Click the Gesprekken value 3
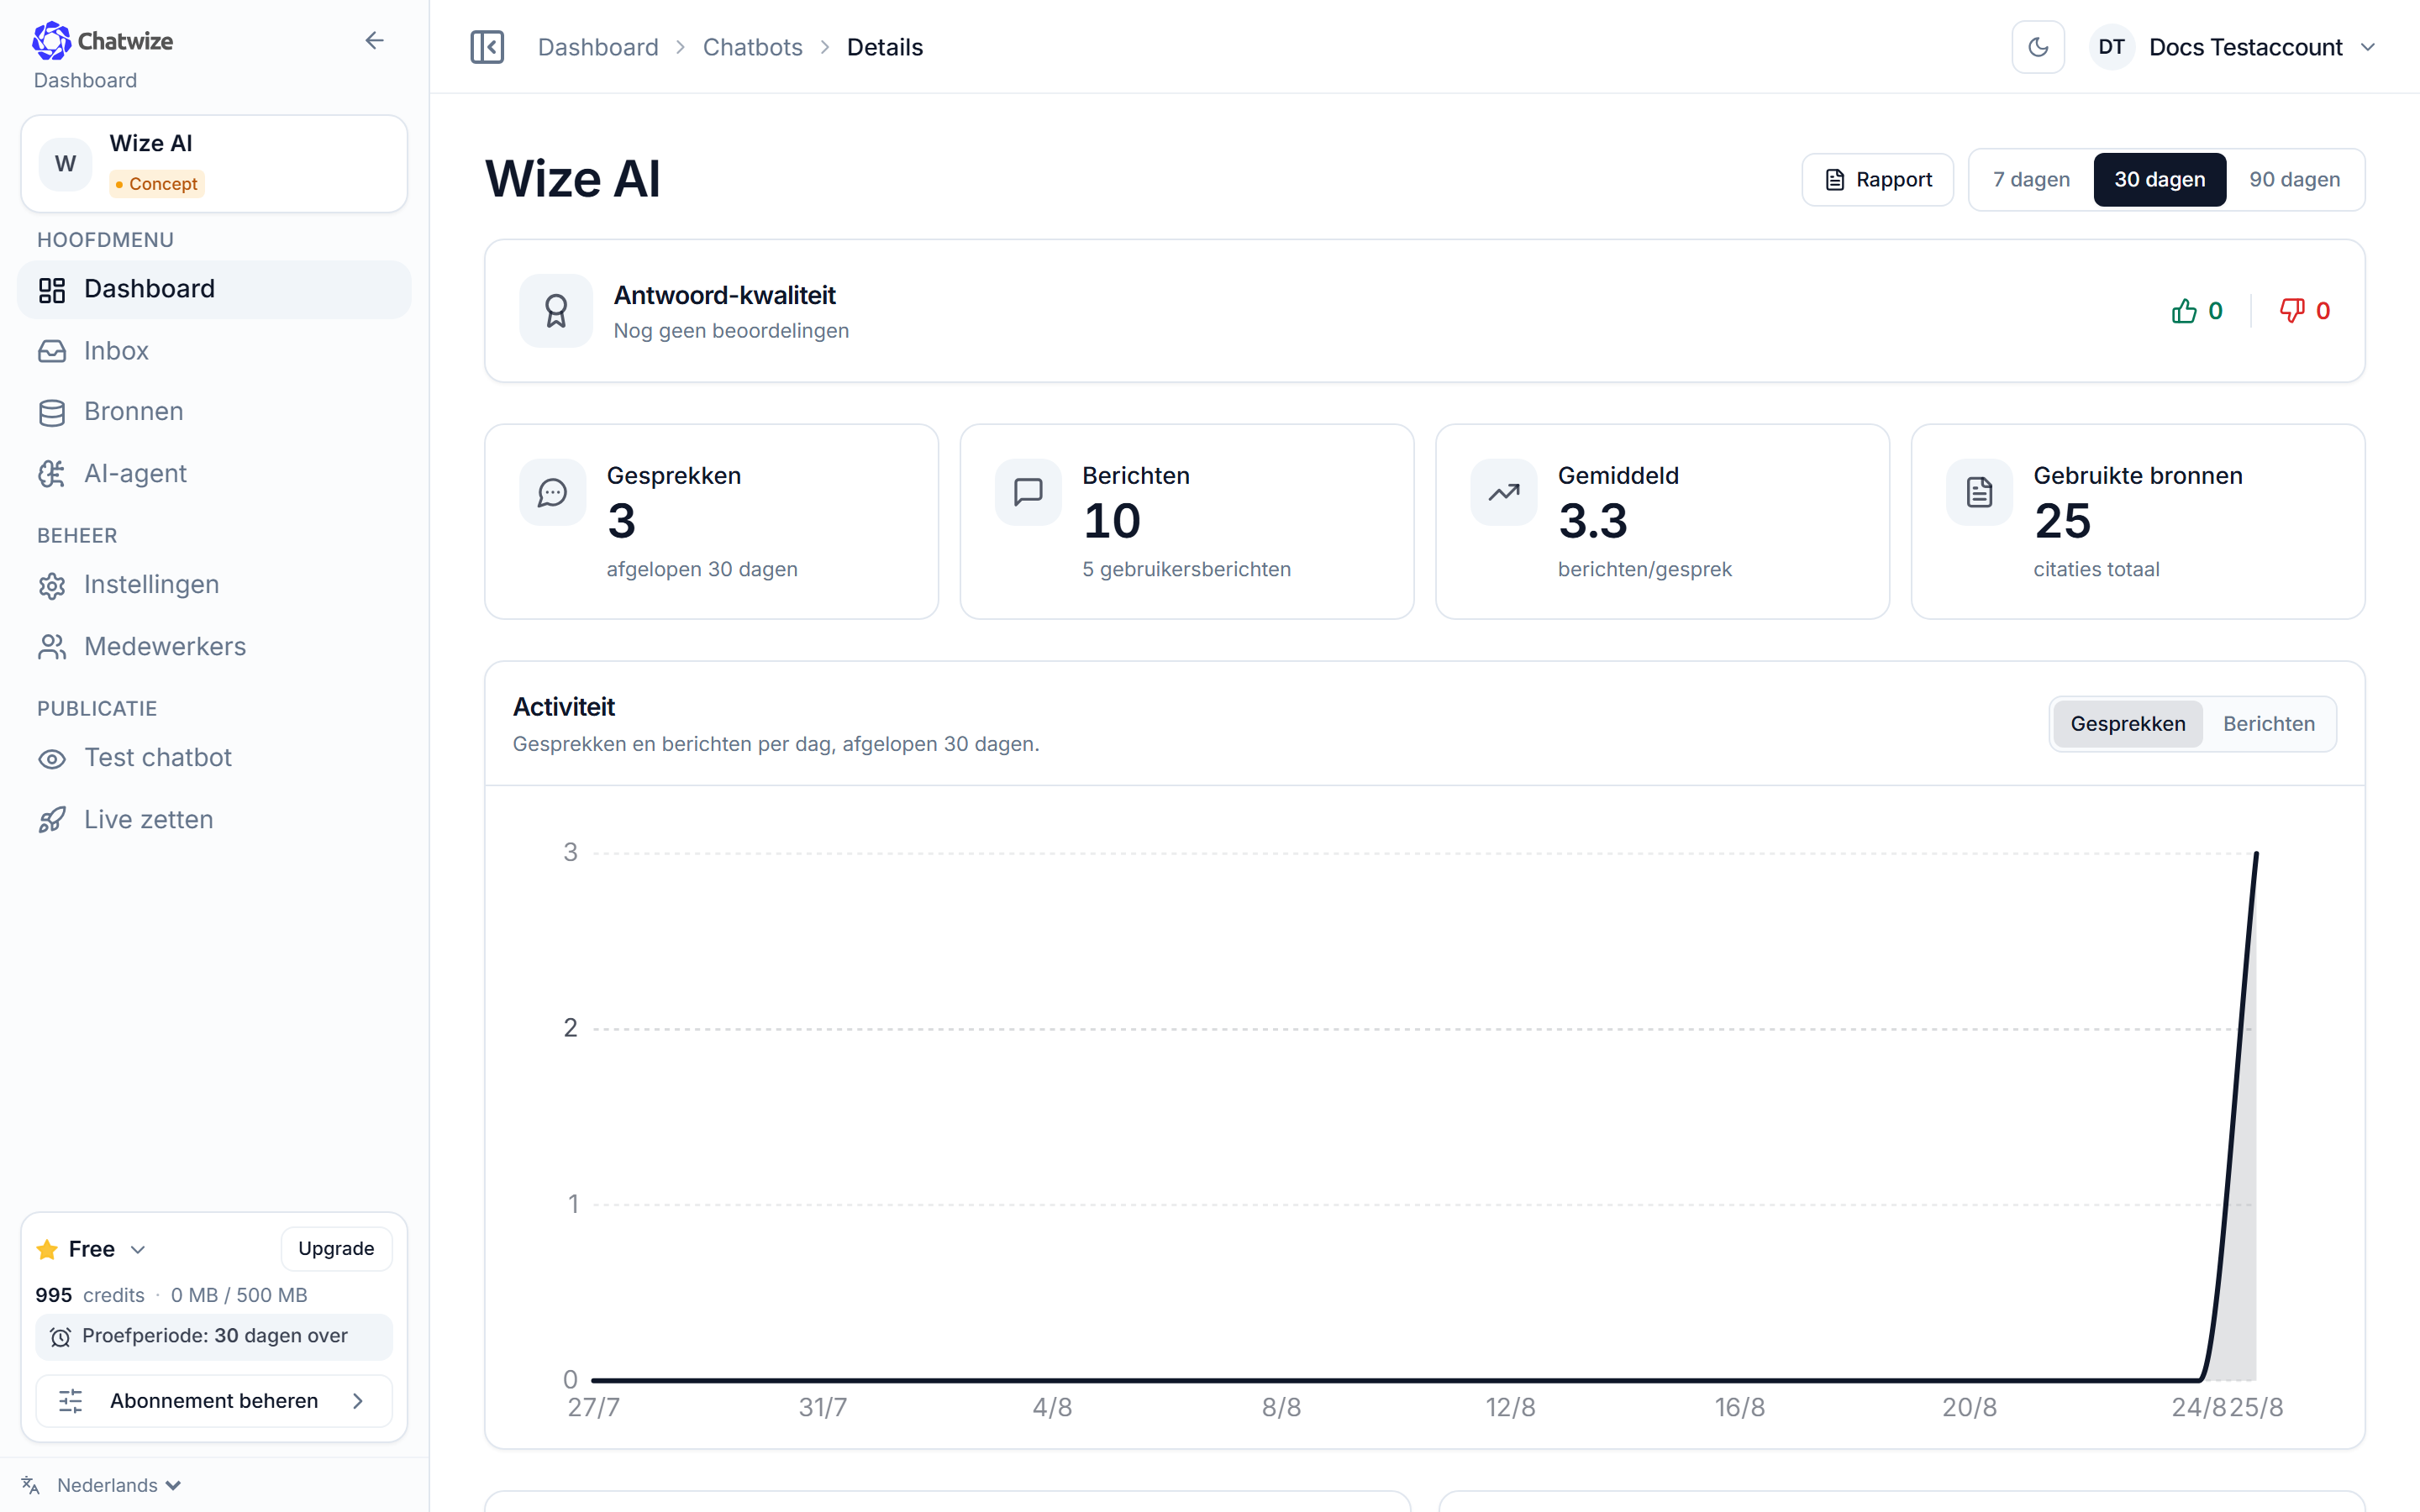 click(x=621, y=521)
